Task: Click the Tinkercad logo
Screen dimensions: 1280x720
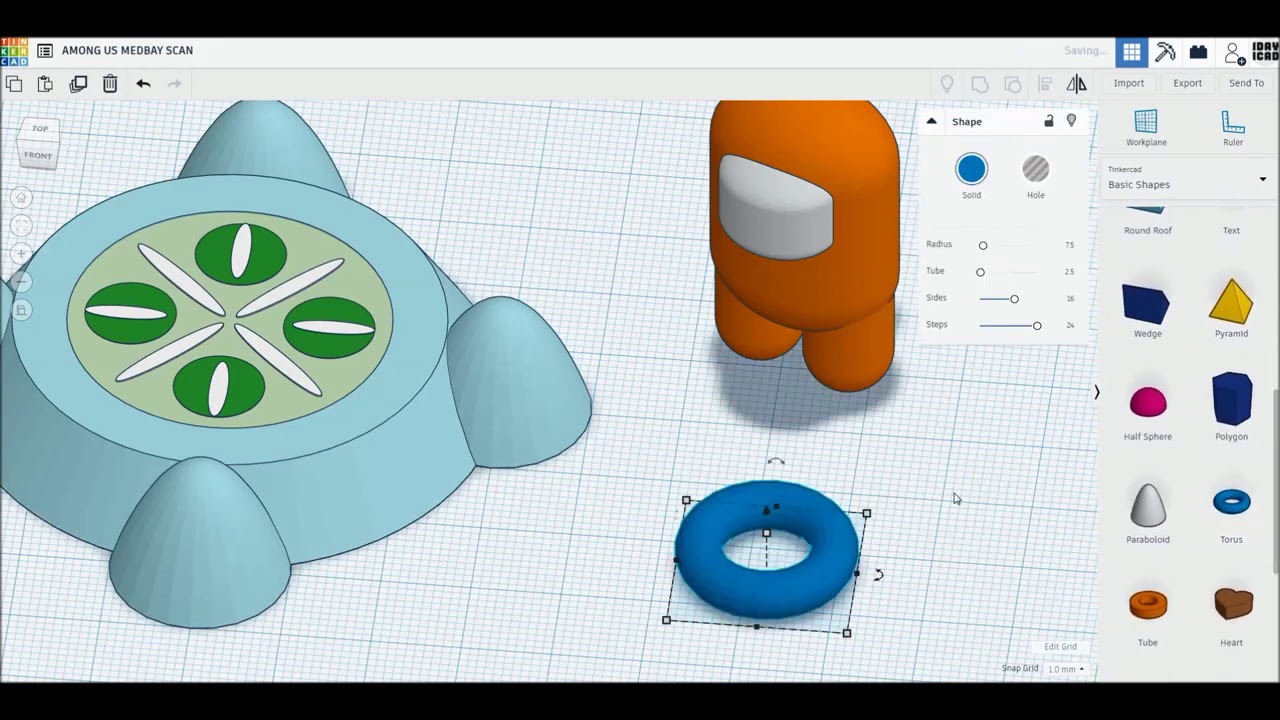Action: point(14,51)
